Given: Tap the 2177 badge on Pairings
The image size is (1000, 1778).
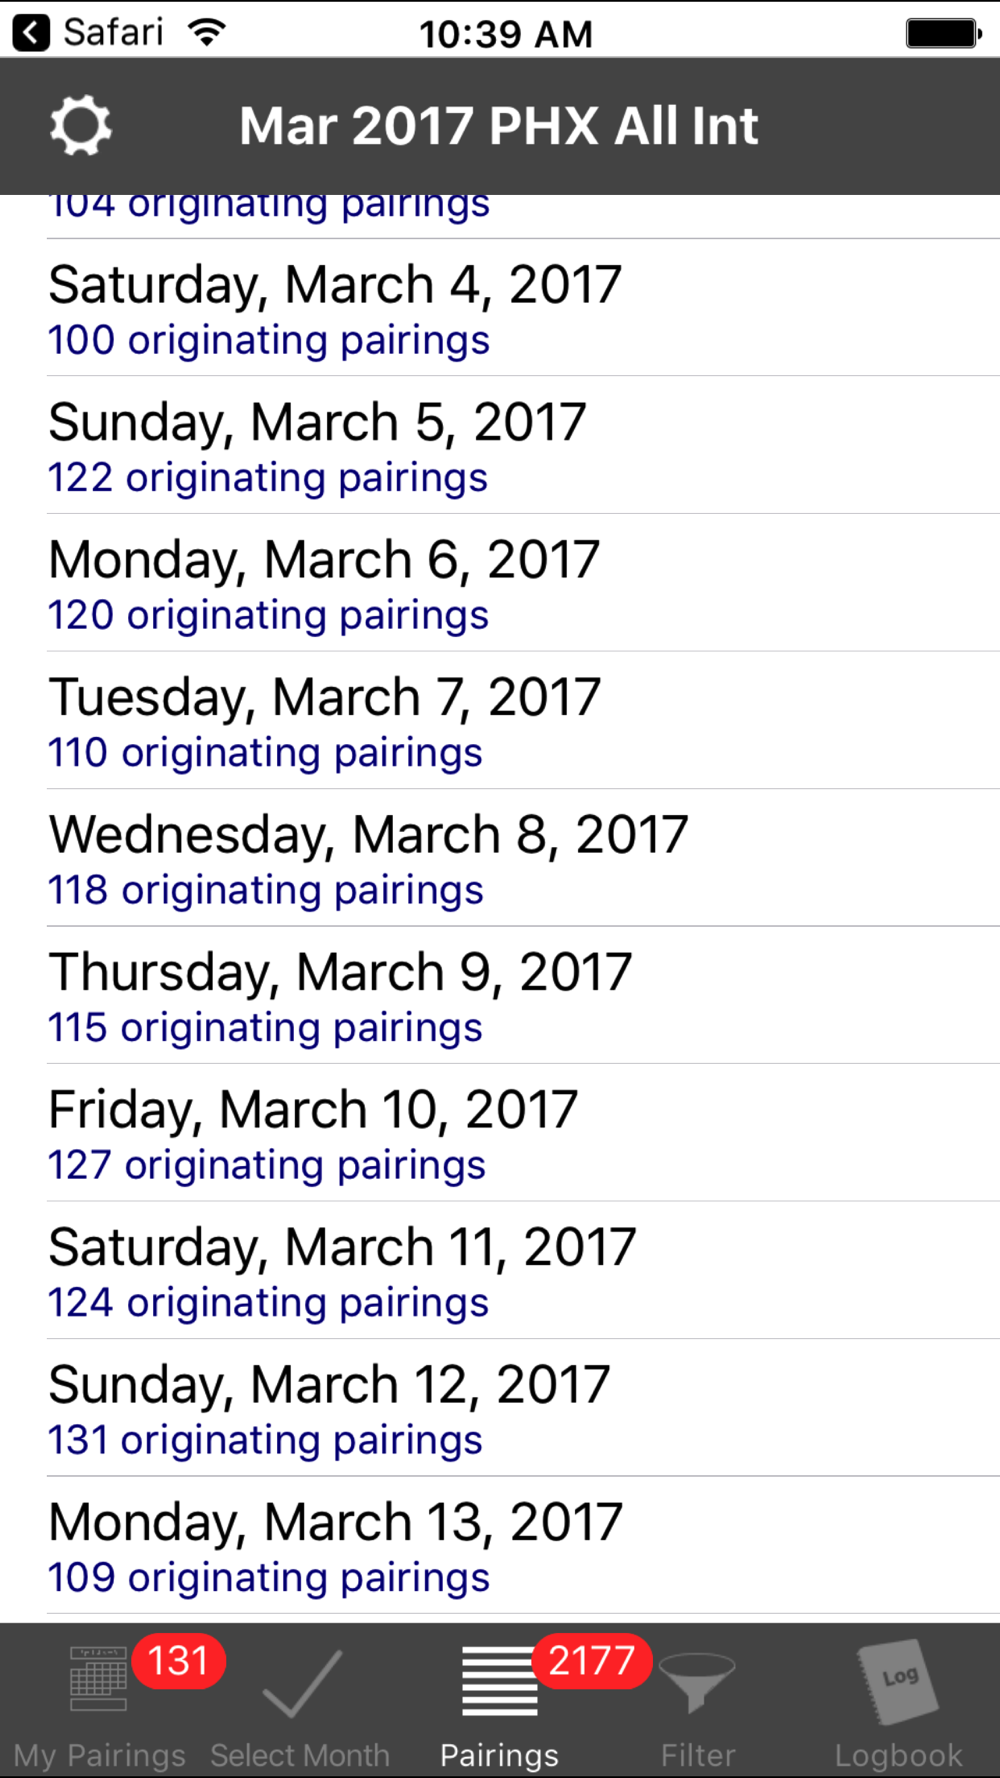Looking at the screenshot, I should pyautogui.click(x=591, y=1661).
